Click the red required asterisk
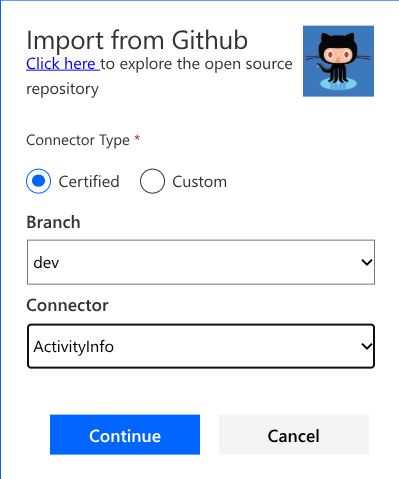The height and width of the screenshot is (479, 399). coord(137,138)
